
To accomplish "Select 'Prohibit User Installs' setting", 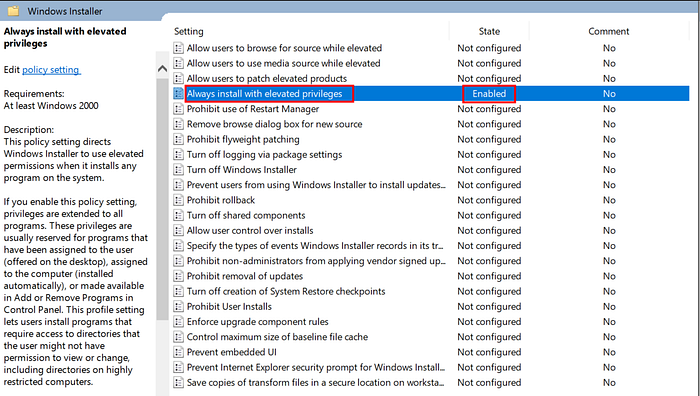I will click(x=229, y=306).
